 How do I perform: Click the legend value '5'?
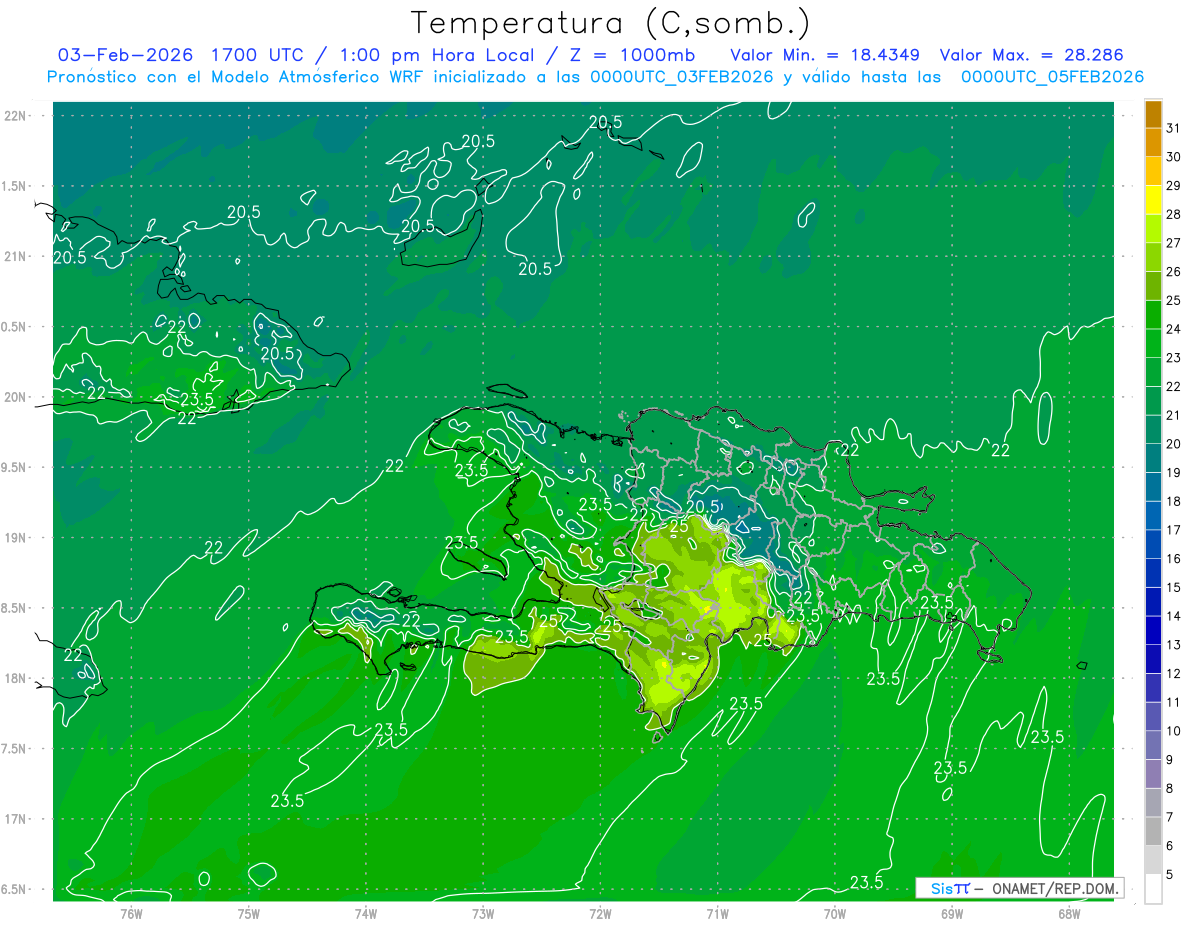tap(1170, 875)
